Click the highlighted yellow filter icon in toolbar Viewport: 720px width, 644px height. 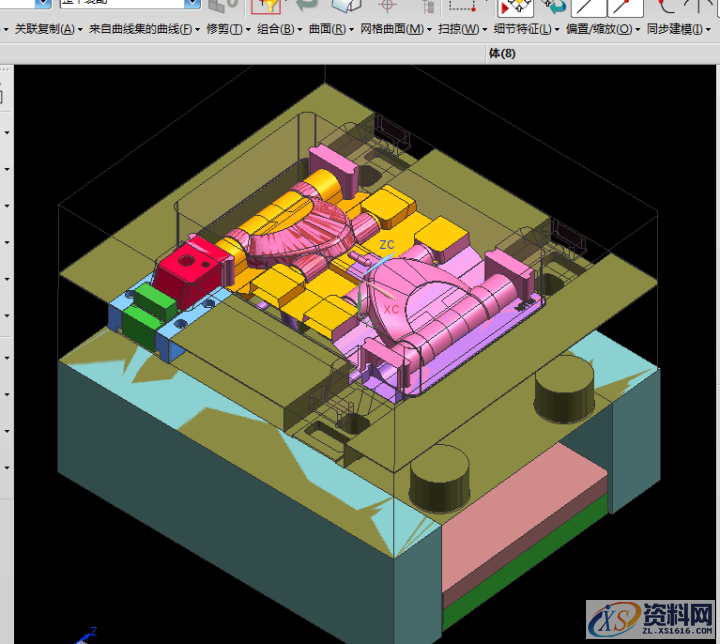pyautogui.click(x=265, y=6)
